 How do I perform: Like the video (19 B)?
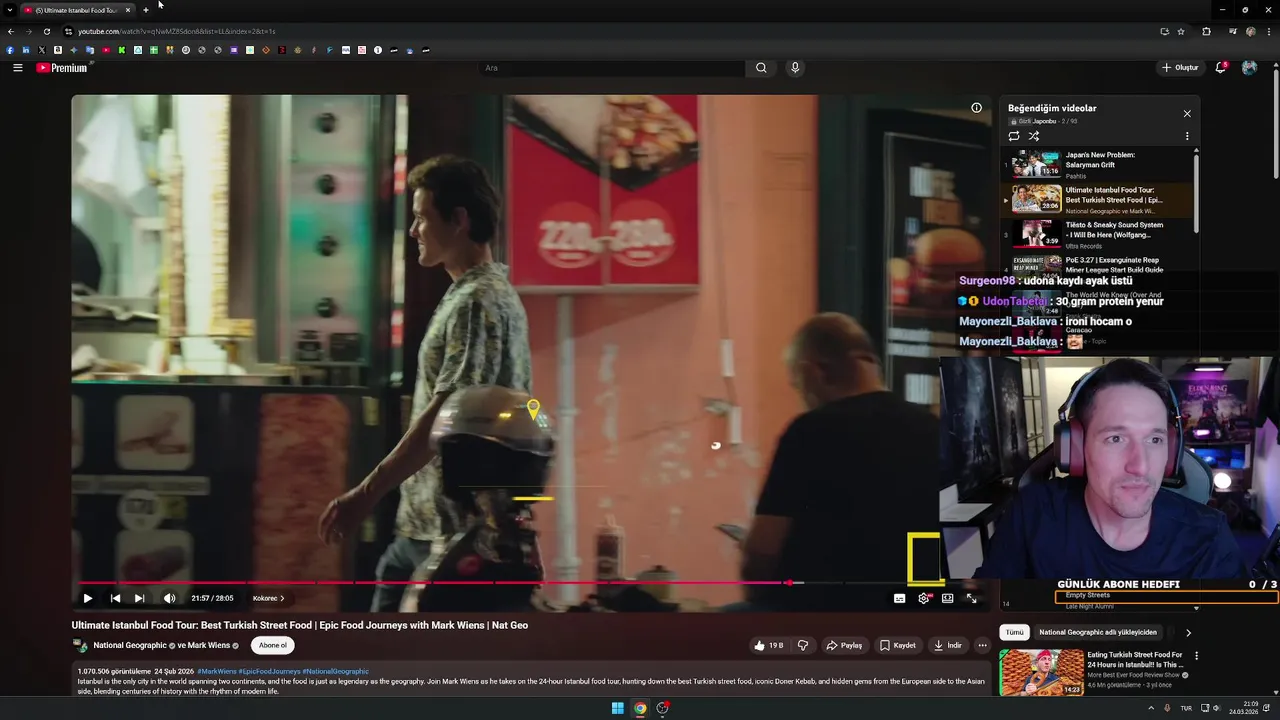coord(769,645)
